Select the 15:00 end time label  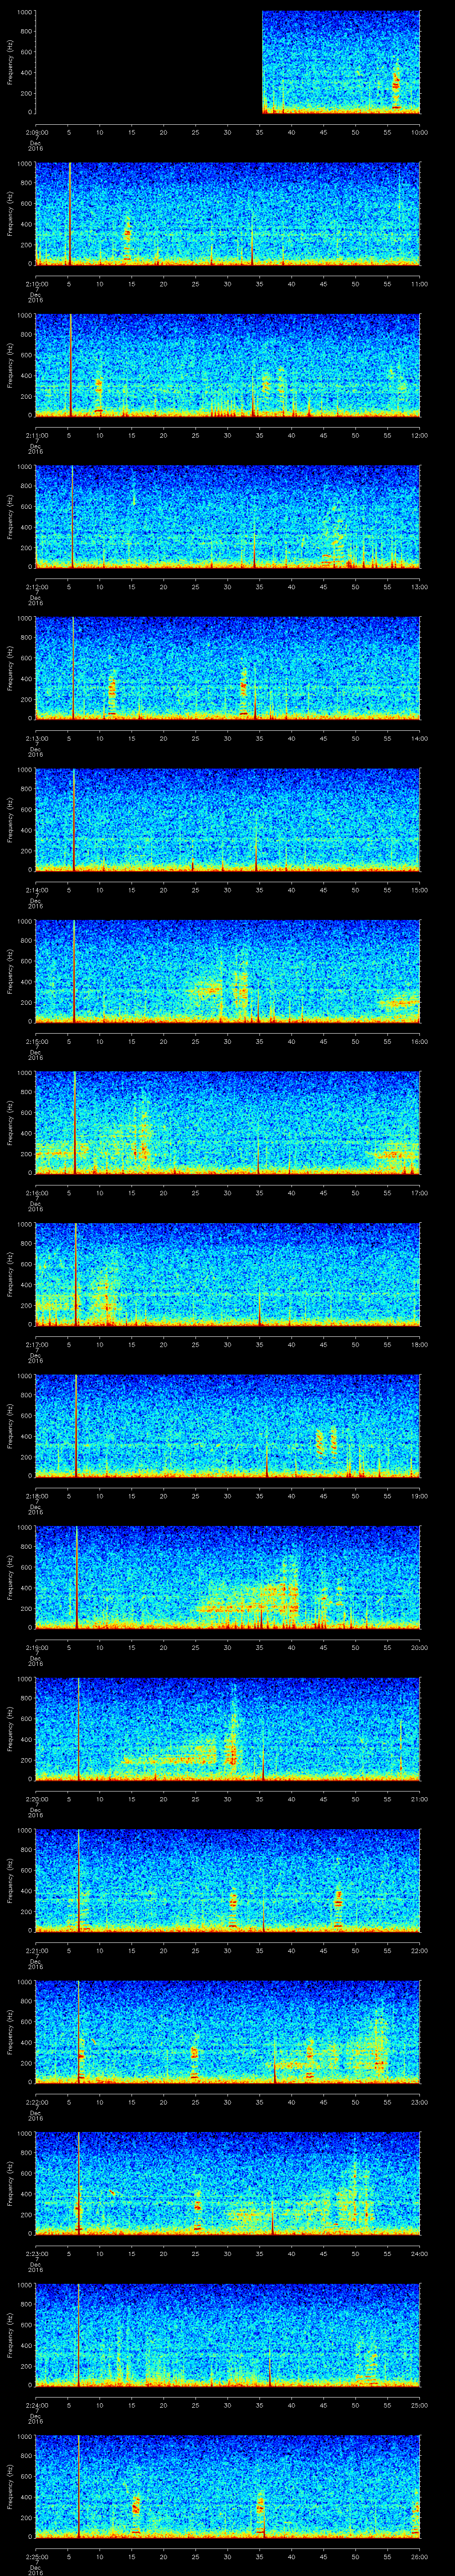pyautogui.click(x=419, y=890)
